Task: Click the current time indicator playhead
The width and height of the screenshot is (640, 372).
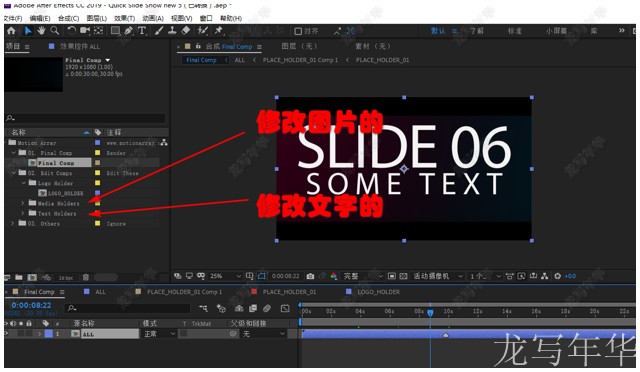Action: click(x=430, y=312)
